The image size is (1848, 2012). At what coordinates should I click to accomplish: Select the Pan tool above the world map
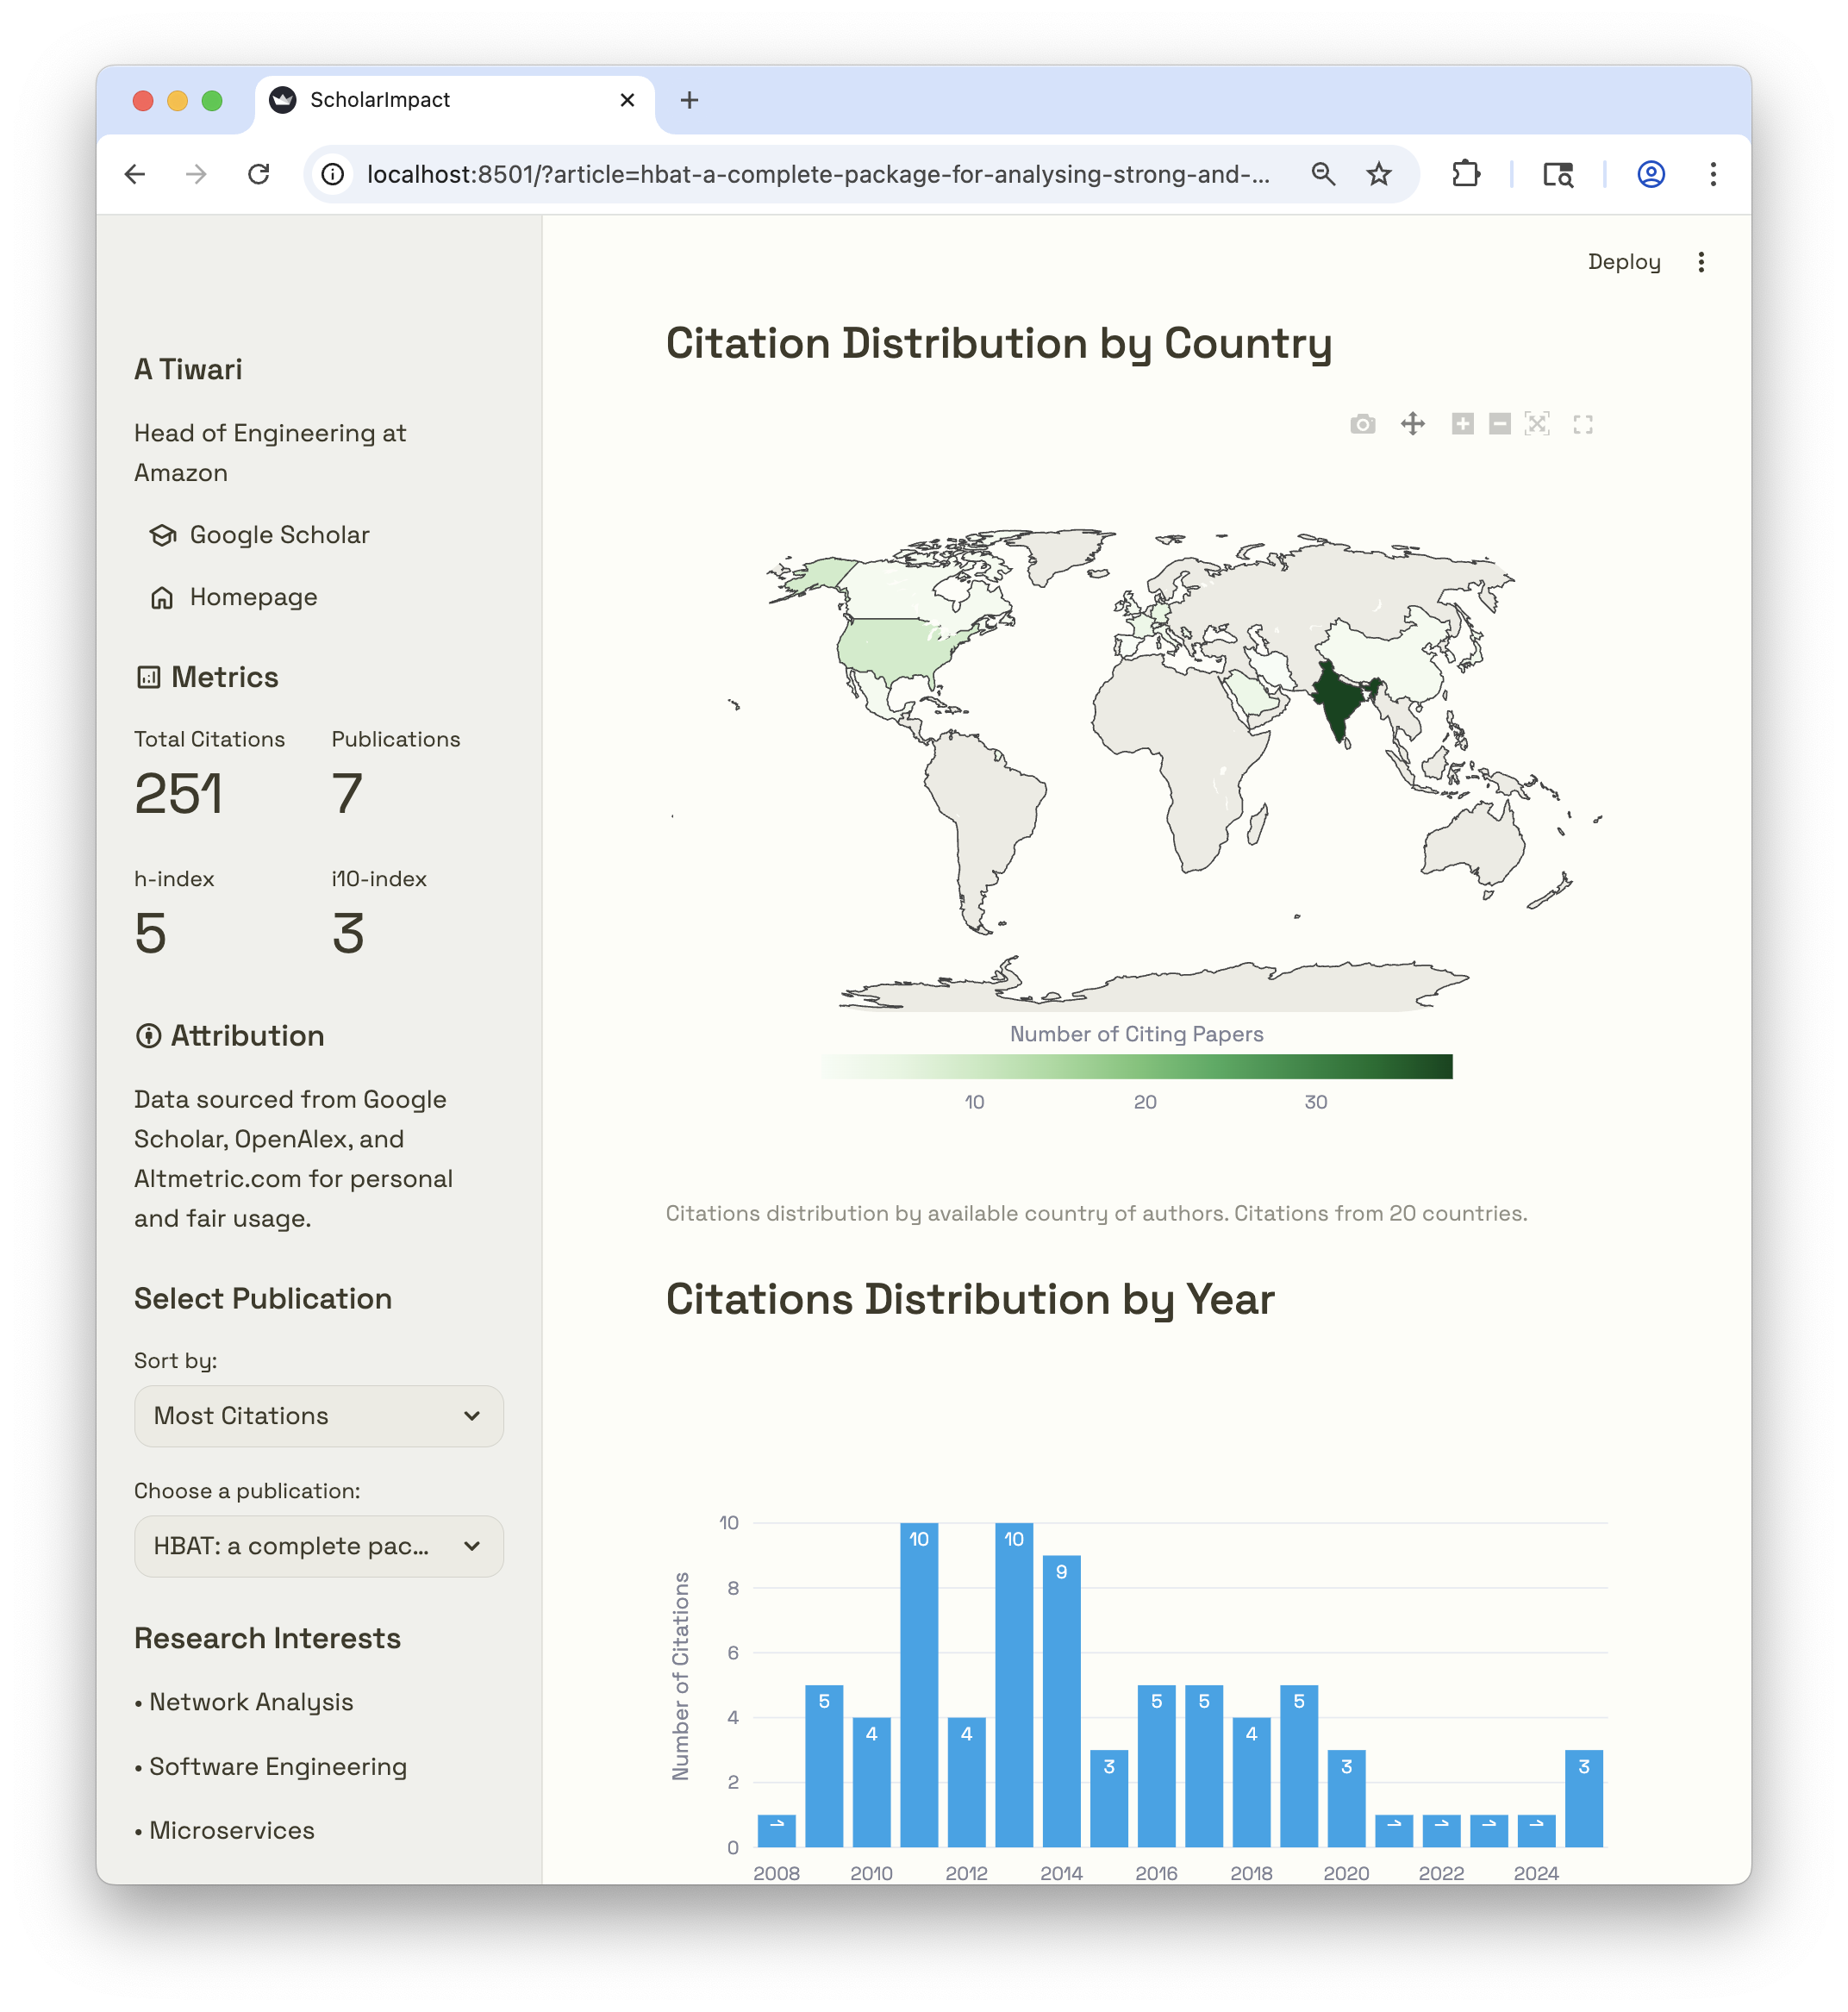[x=1413, y=424]
